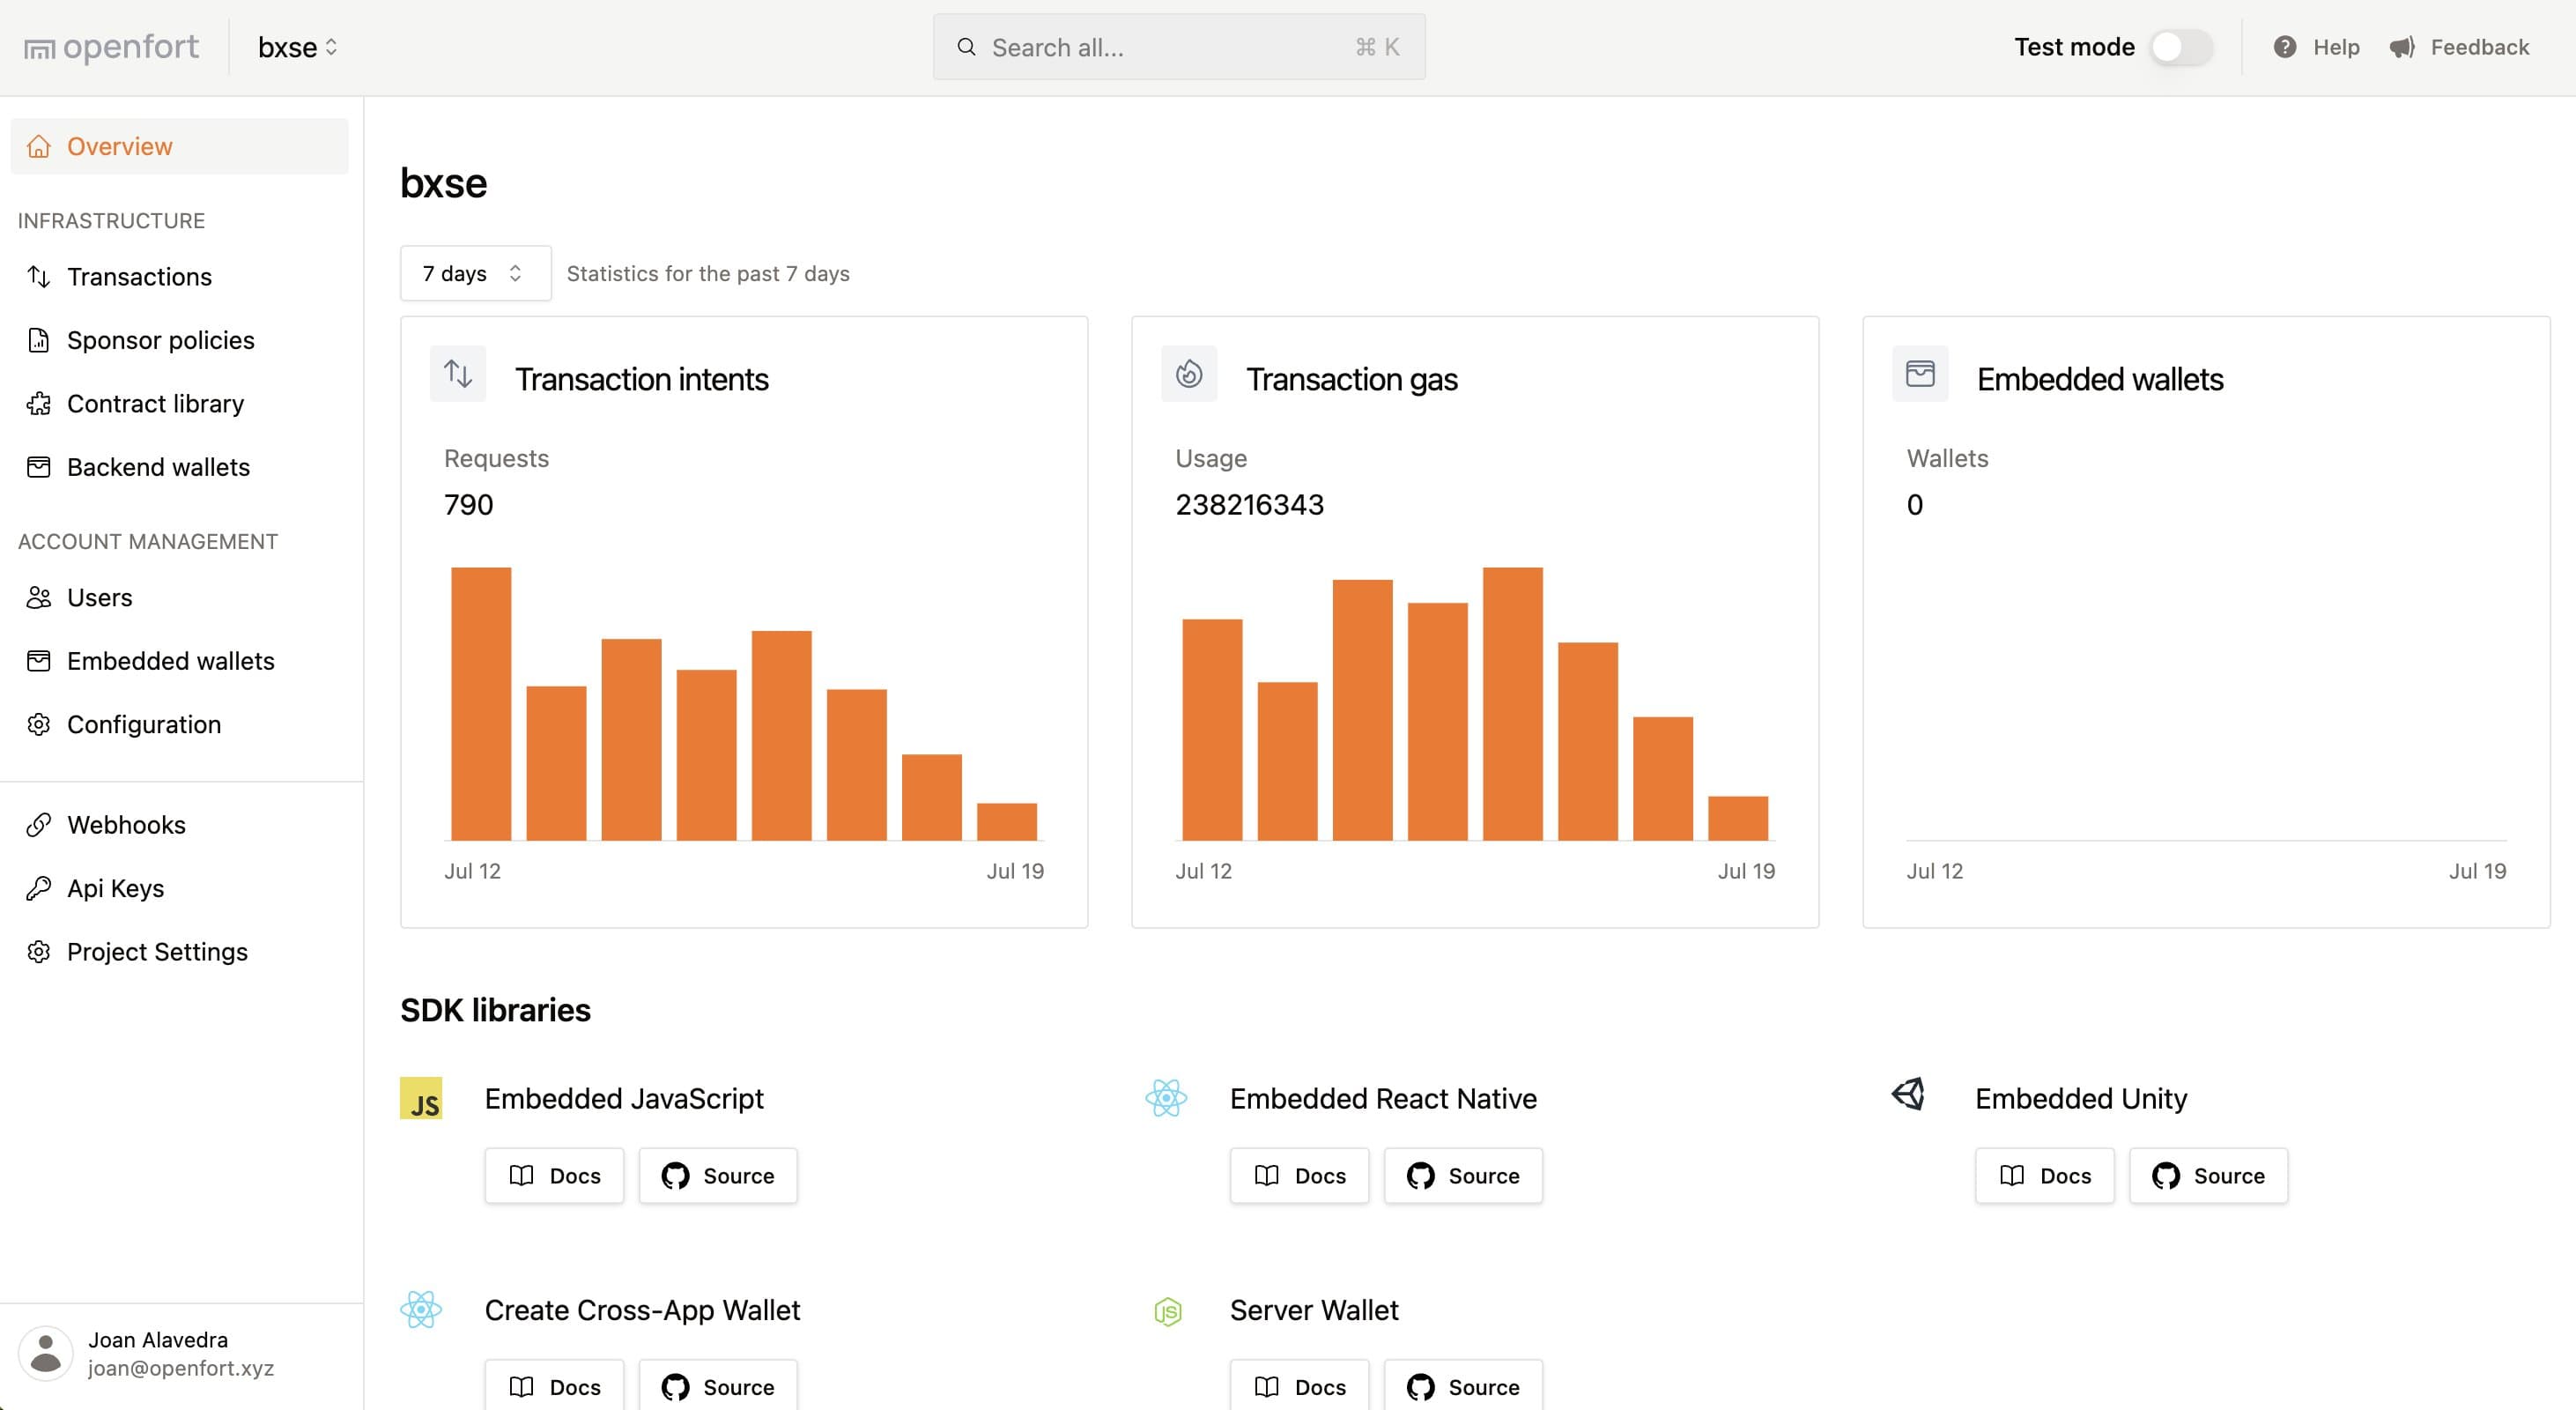Screen dimensions: 2576x1410
Task: Click the user avatar icon
Action: [46, 1354]
